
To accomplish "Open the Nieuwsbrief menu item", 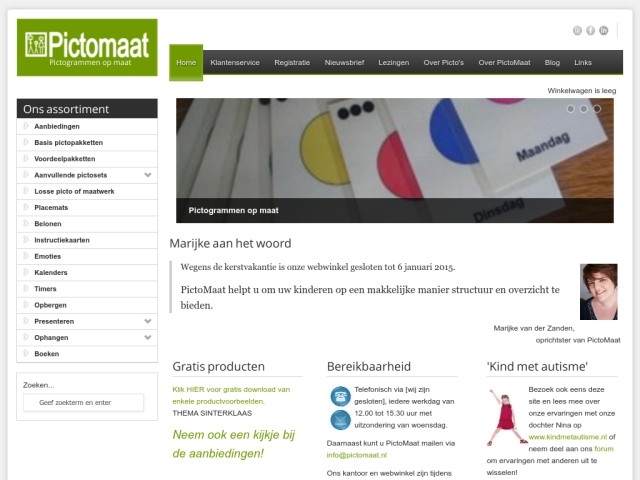I will 344,62.
